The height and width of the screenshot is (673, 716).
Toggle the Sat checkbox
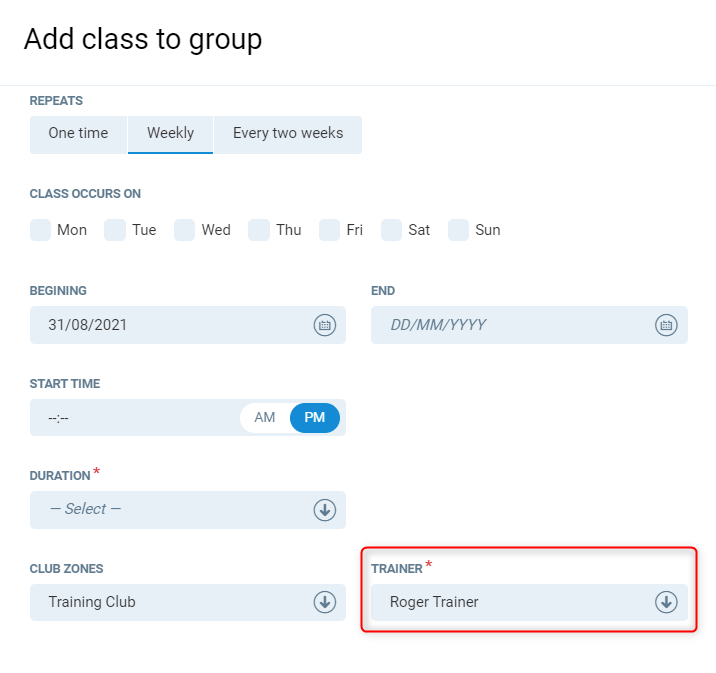392,230
